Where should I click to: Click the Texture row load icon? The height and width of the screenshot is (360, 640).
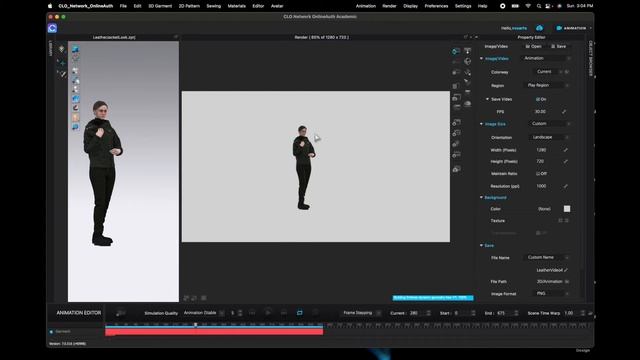pos(560,221)
